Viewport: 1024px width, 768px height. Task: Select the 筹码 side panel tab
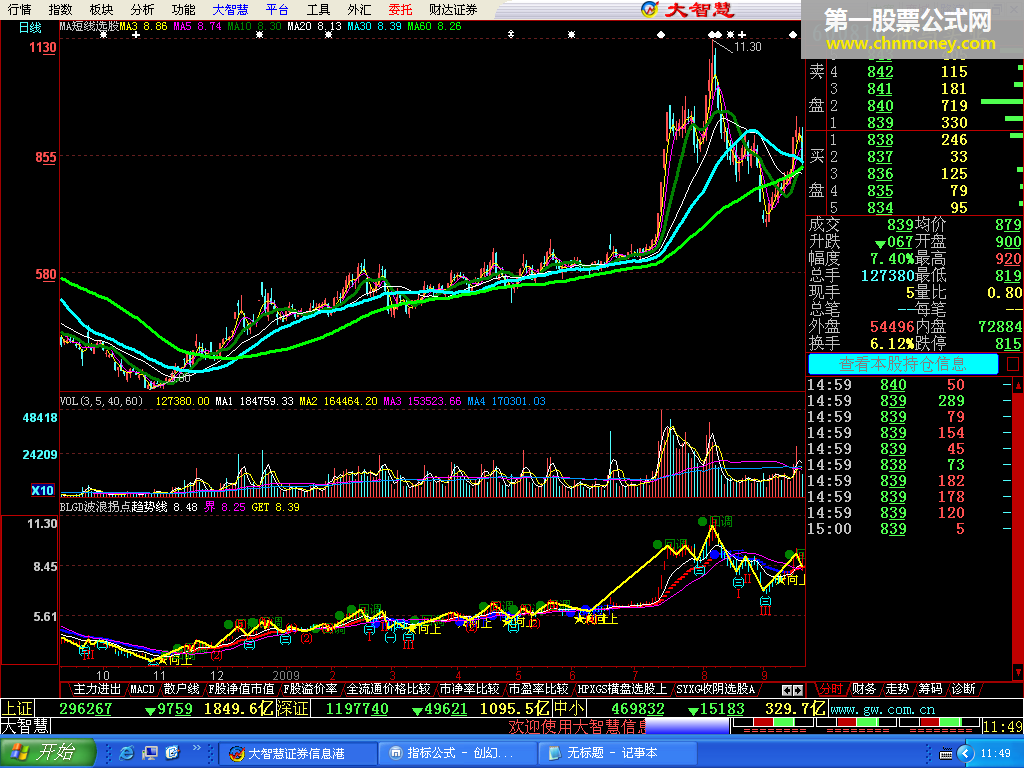point(930,689)
